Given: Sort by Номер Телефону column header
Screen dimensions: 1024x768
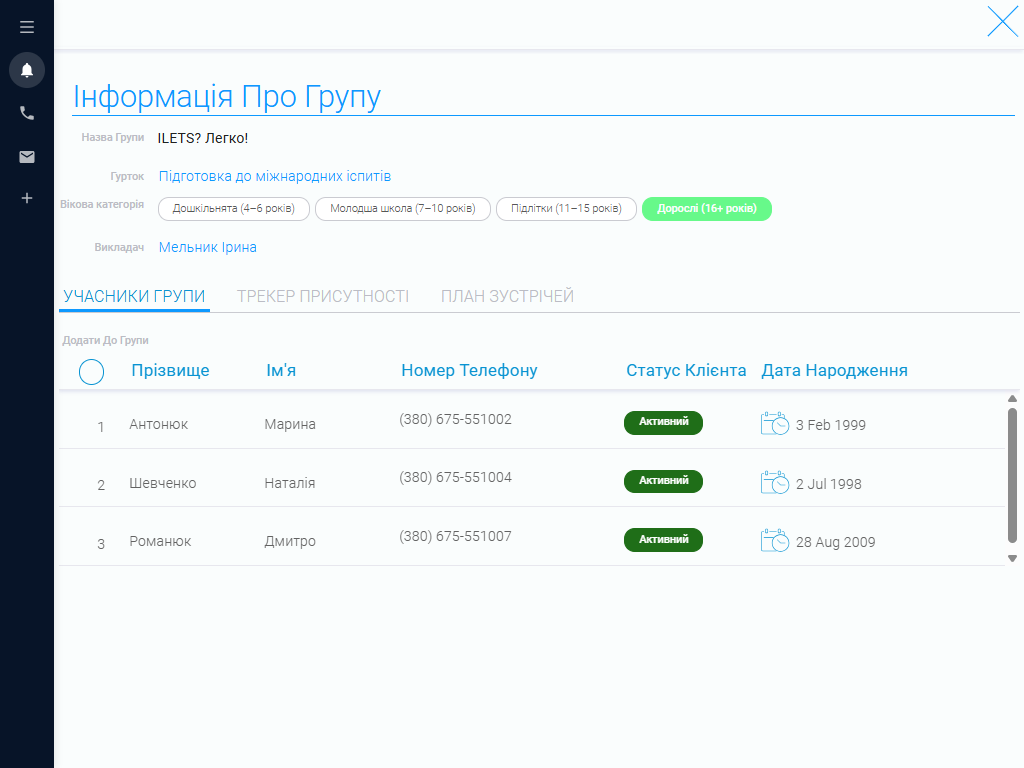Looking at the screenshot, I should pyautogui.click(x=469, y=370).
